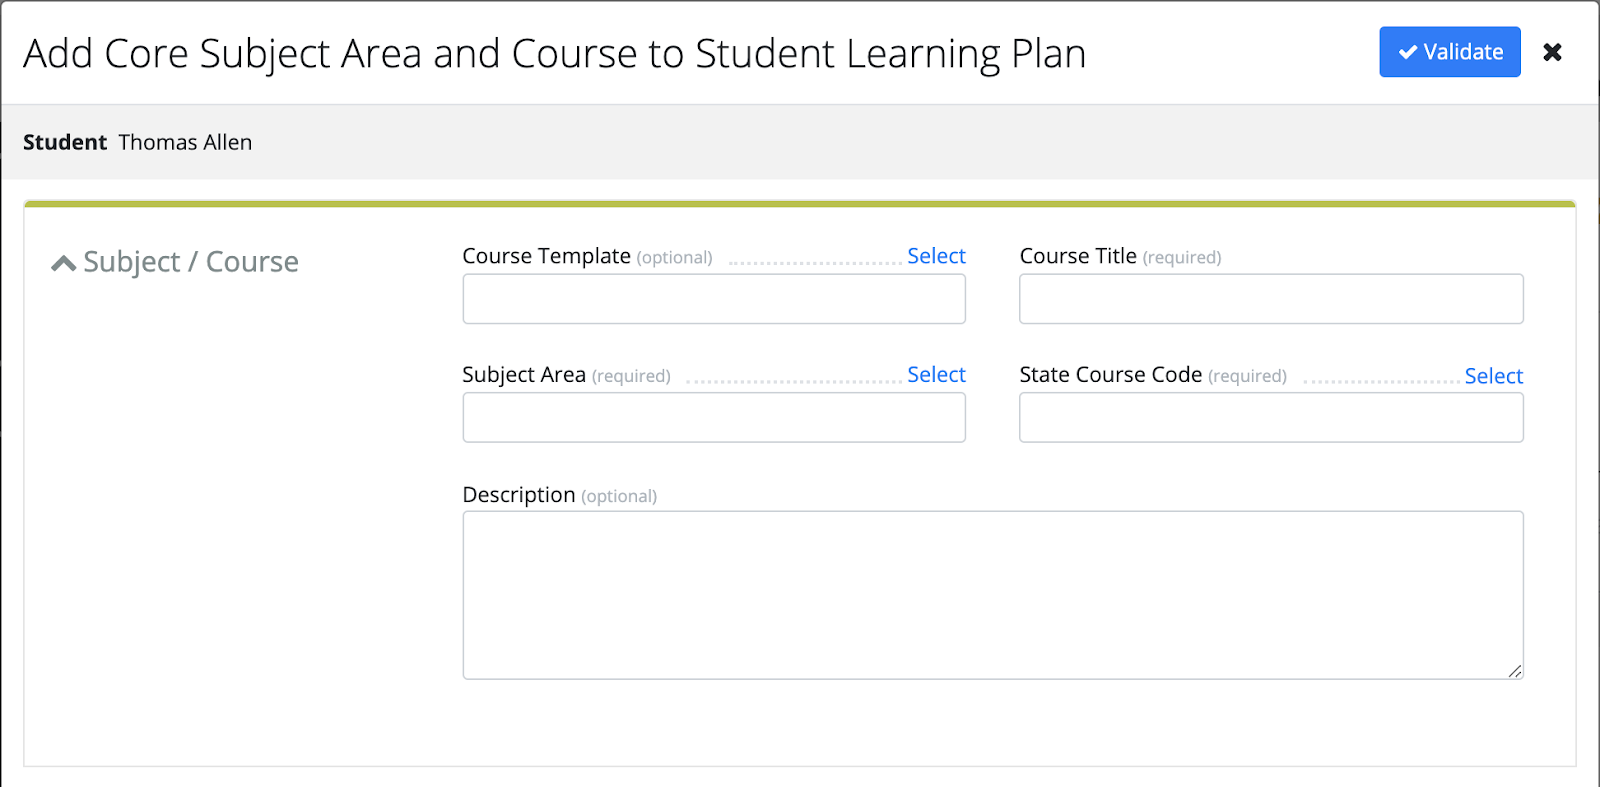Click the Course Title field label
This screenshot has width=1600, height=787.
(1077, 256)
